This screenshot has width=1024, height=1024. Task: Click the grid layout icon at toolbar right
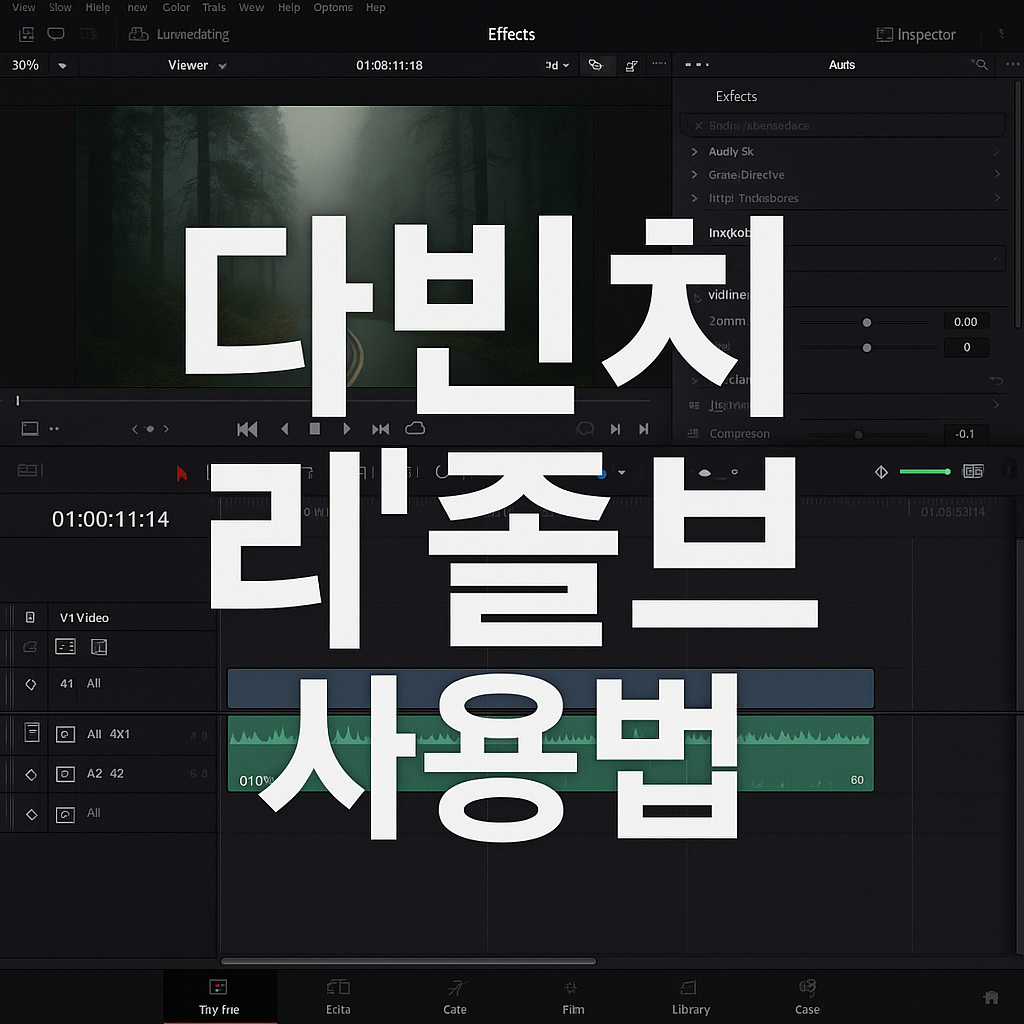click(x=973, y=472)
